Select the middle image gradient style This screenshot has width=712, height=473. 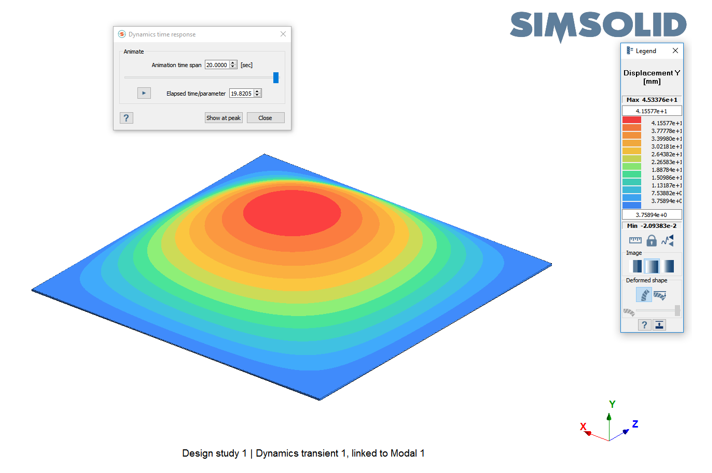pos(653,266)
